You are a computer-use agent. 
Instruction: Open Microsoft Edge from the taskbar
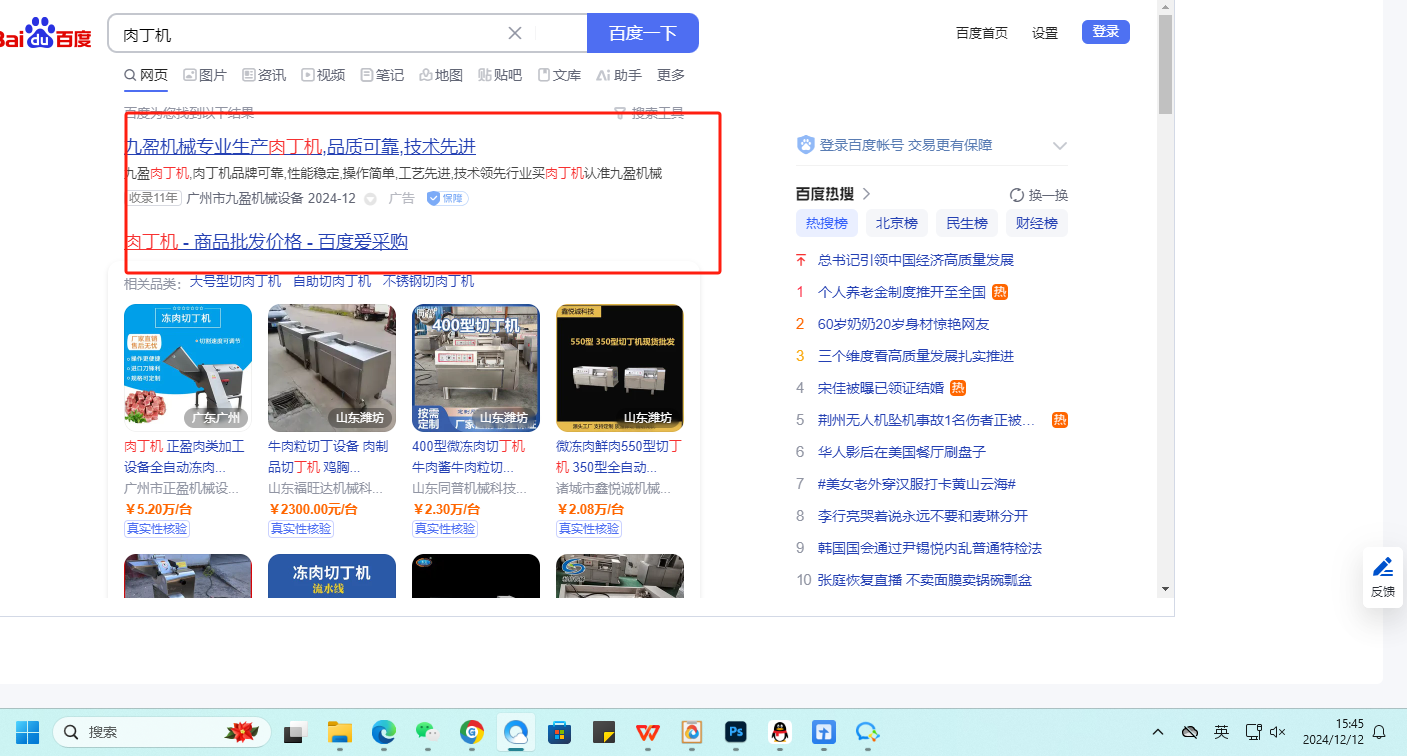click(384, 732)
